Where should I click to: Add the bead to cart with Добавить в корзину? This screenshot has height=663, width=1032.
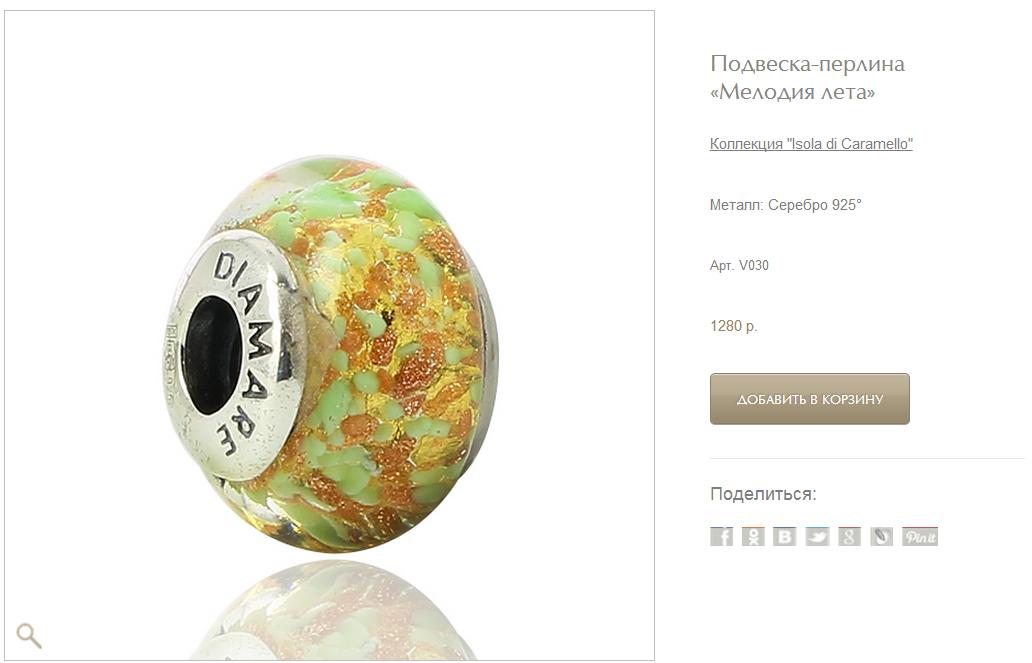[810, 399]
